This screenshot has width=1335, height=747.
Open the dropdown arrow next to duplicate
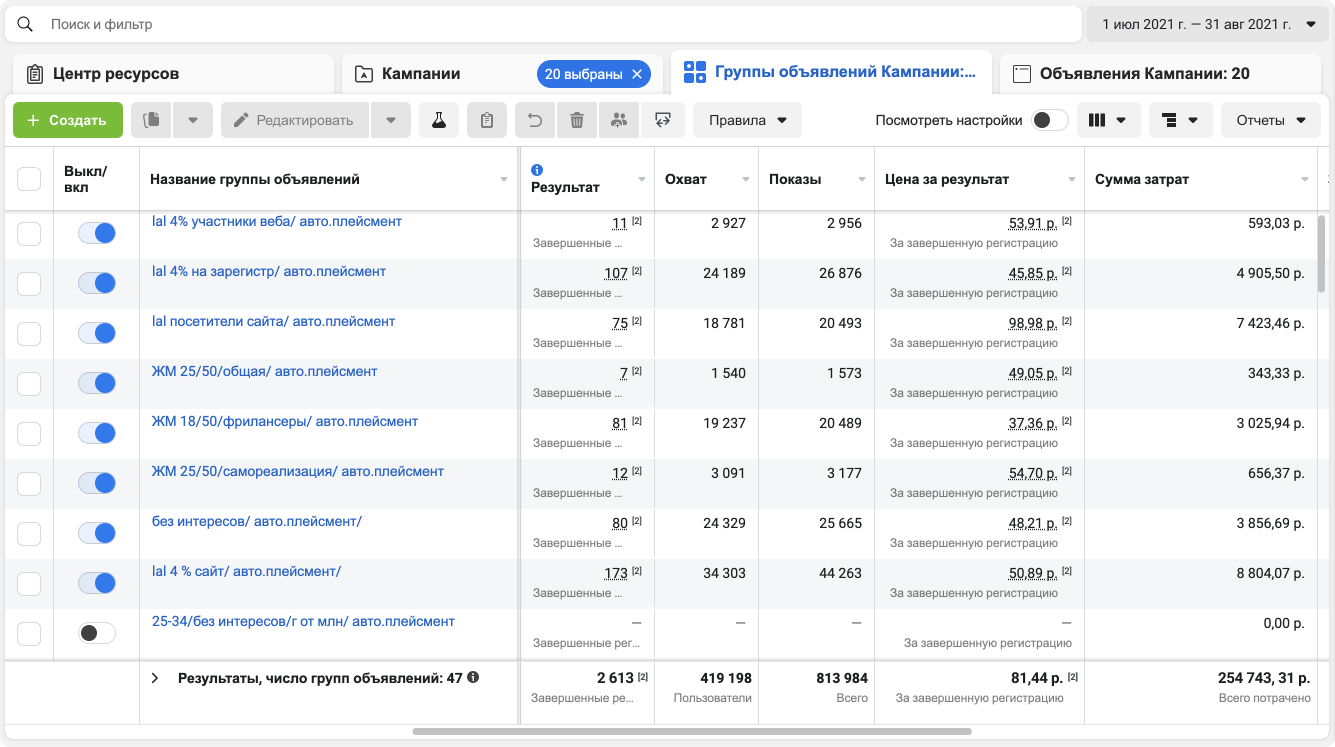click(x=192, y=120)
